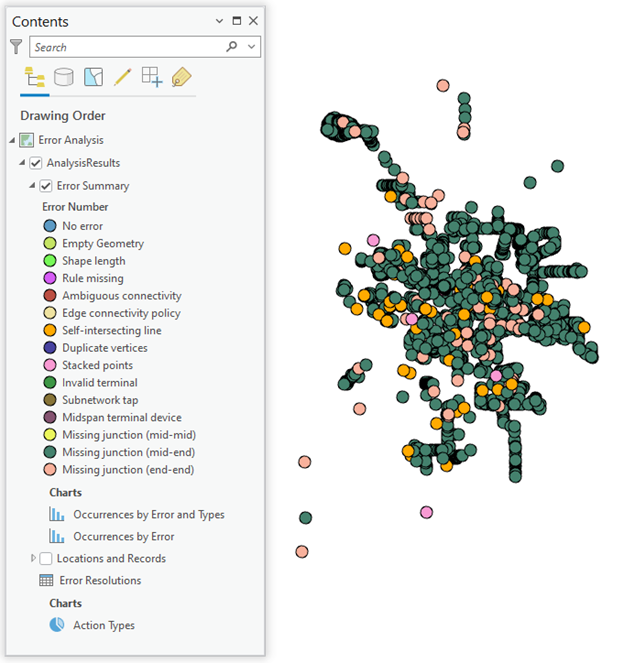The width and height of the screenshot is (624, 663).
Task: Maximize the Contents pane
Action: tap(237, 20)
